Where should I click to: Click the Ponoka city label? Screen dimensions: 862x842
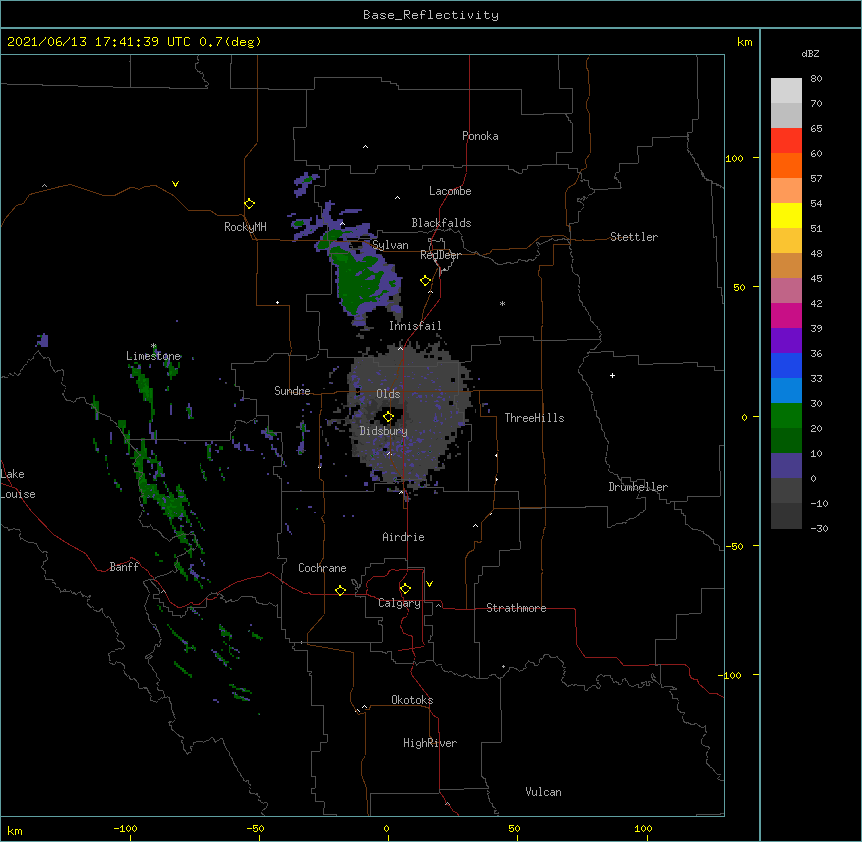tap(480, 136)
